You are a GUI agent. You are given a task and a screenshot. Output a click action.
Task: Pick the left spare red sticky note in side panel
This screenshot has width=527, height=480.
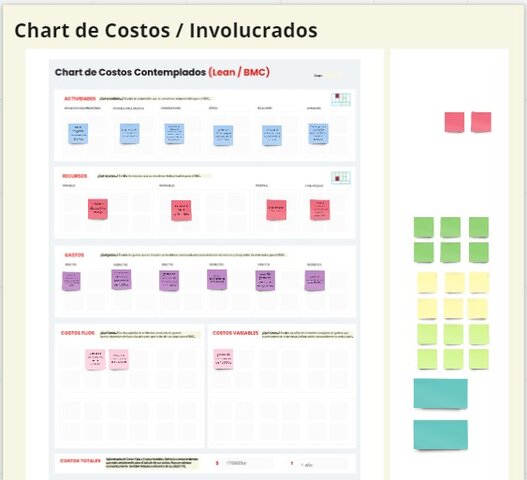(x=454, y=122)
